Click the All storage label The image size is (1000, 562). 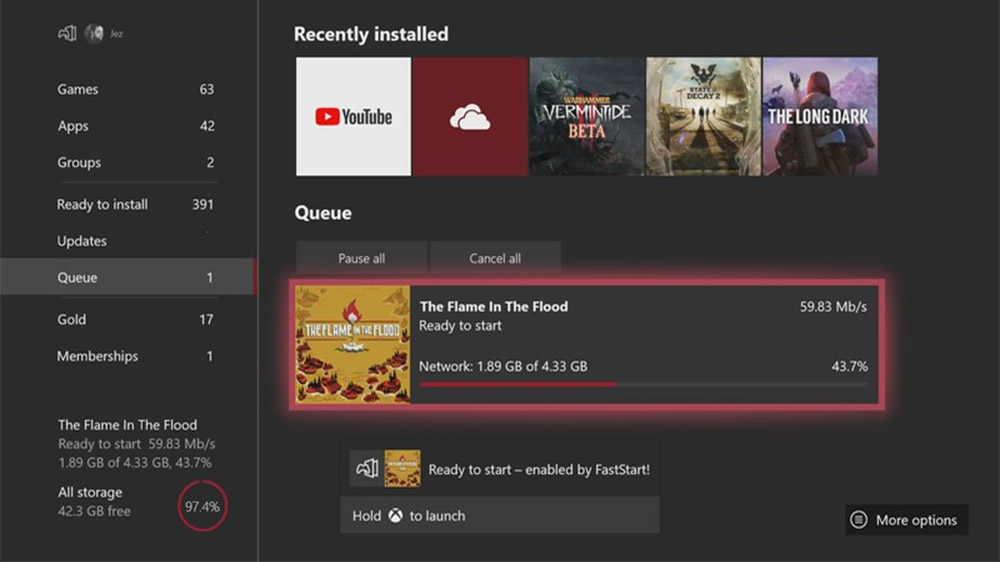pyautogui.click(x=90, y=492)
